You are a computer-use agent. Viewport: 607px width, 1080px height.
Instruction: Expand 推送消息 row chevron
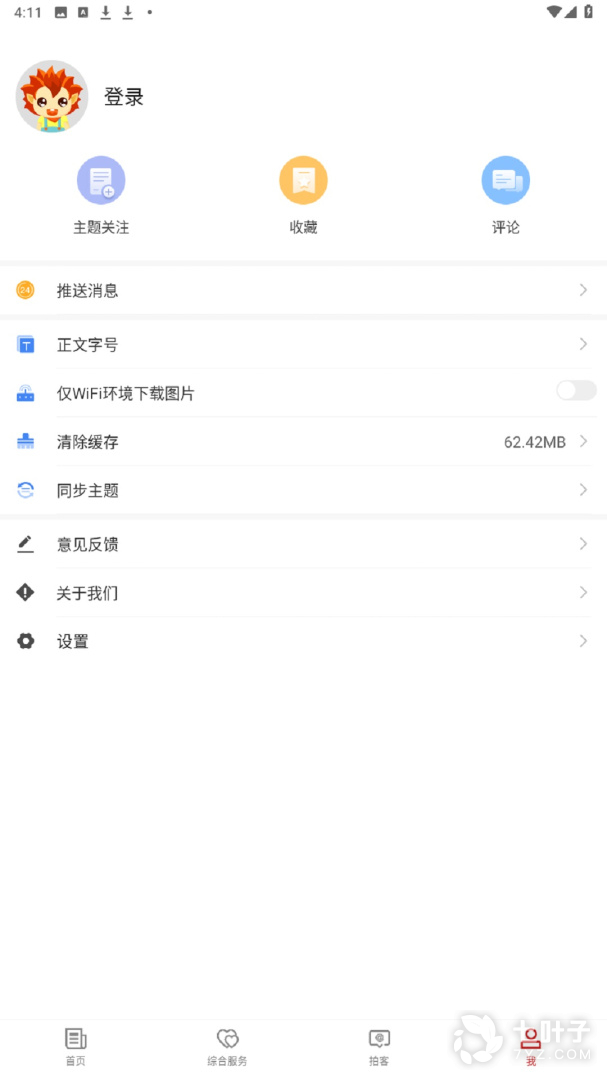tap(583, 290)
